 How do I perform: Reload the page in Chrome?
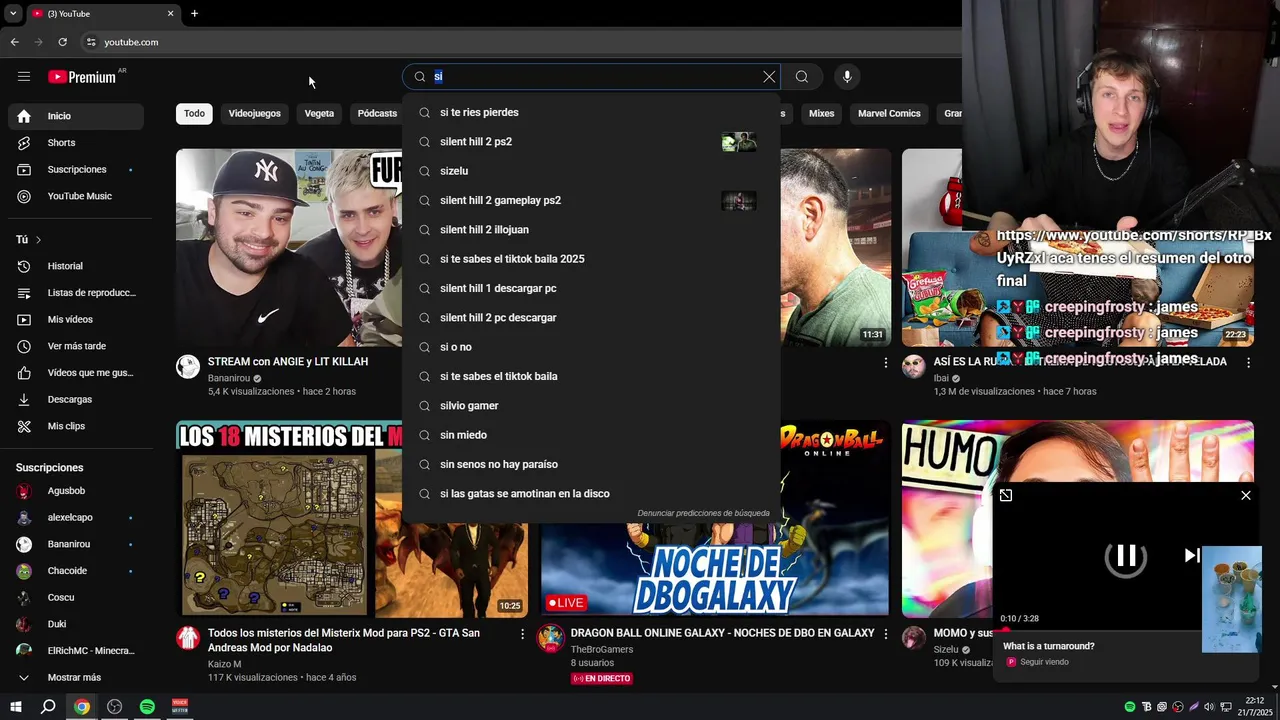coord(62,42)
